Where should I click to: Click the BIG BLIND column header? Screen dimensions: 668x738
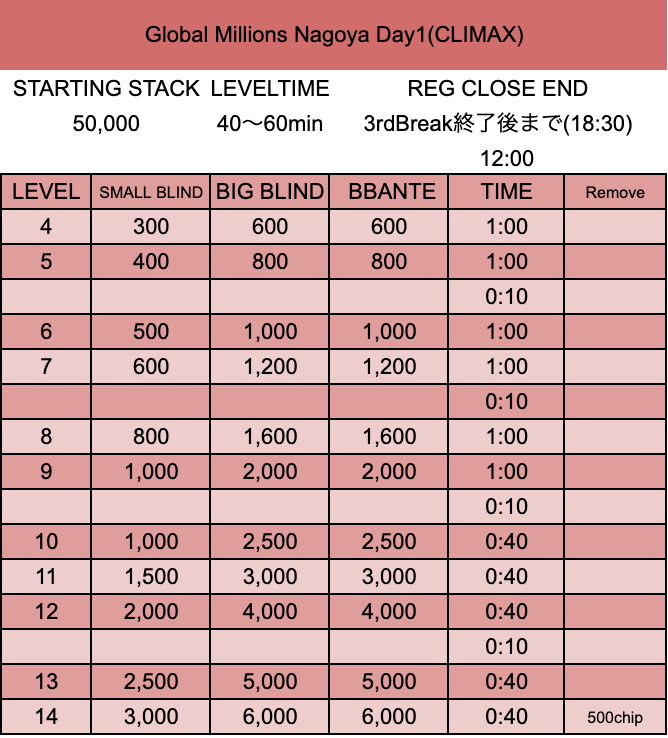pyautogui.click(x=270, y=192)
